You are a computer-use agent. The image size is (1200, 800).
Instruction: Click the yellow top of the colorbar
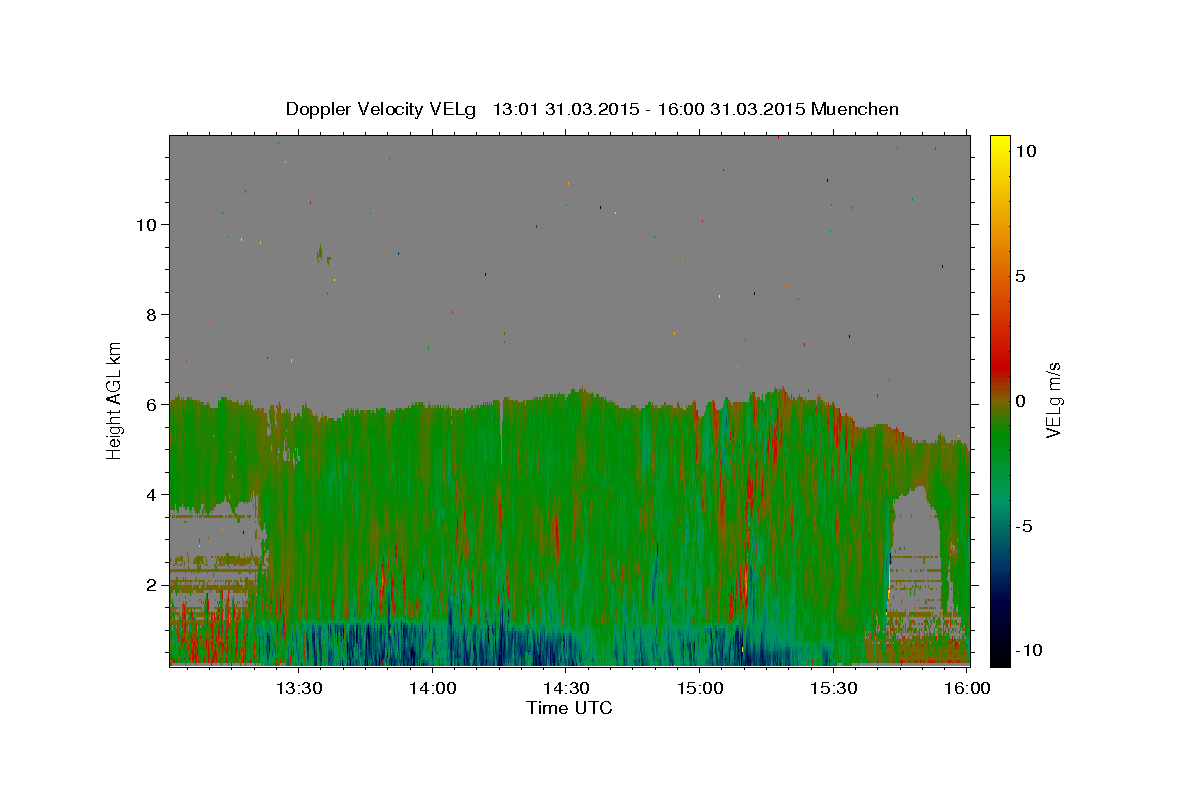tap(1000, 145)
